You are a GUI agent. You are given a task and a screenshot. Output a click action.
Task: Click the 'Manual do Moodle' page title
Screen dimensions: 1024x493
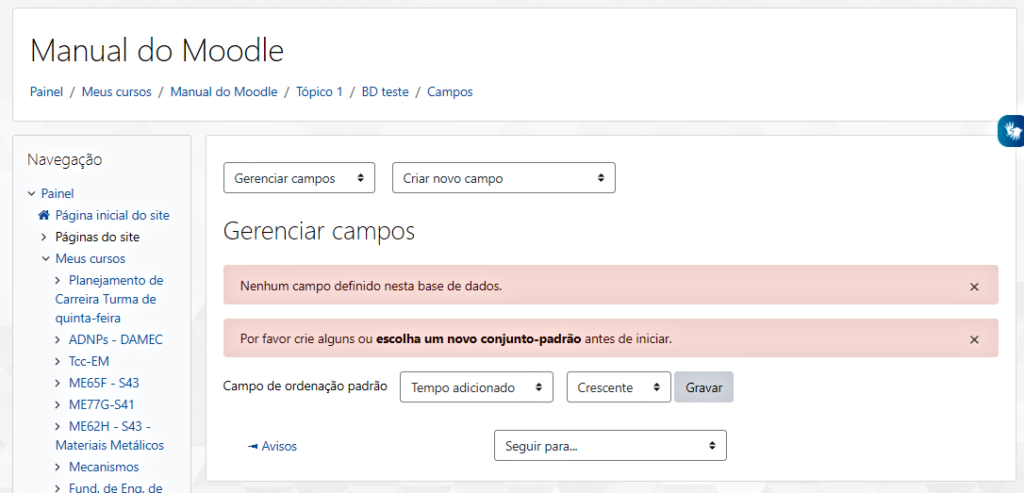click(157, 50)
